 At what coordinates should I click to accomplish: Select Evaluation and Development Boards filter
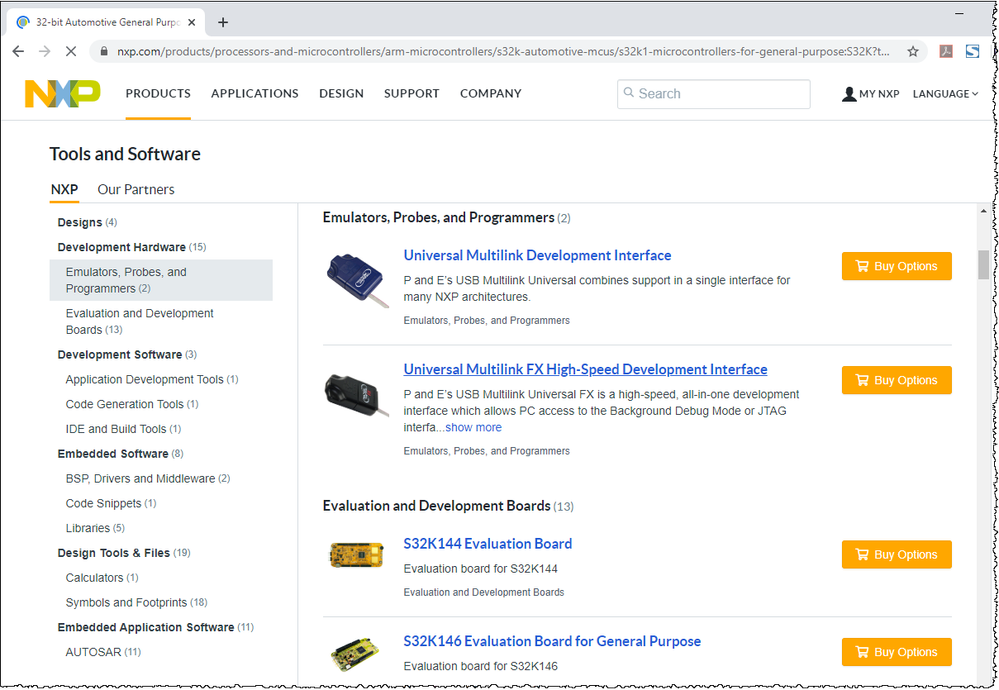pyautogui.click(x=140, y=322)
